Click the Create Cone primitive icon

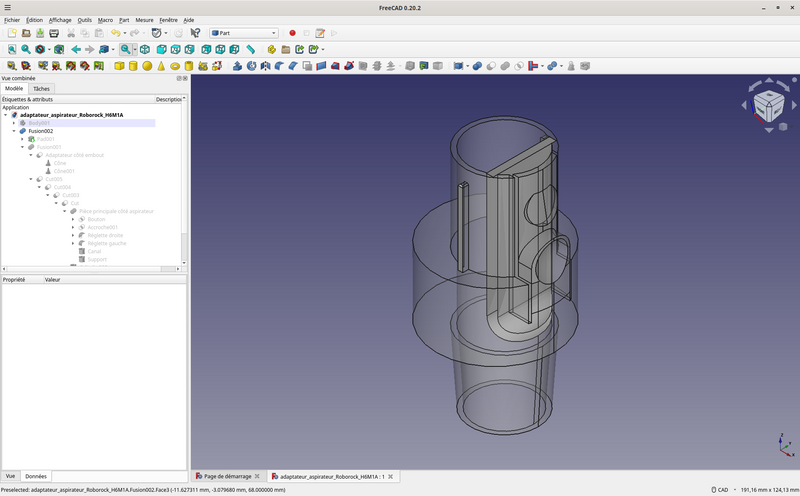click(x=161, y=66)
